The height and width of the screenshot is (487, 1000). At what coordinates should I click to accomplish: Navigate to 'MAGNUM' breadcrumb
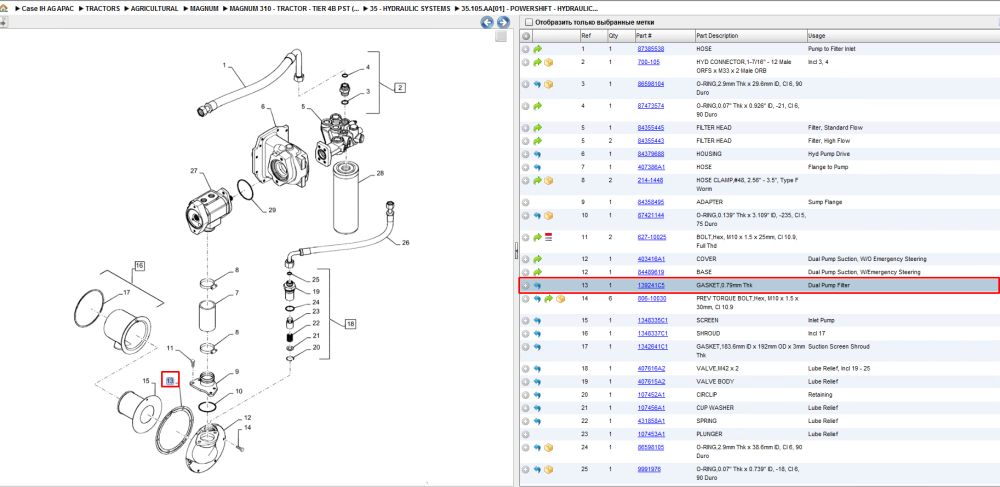click(x=204, y=9)
